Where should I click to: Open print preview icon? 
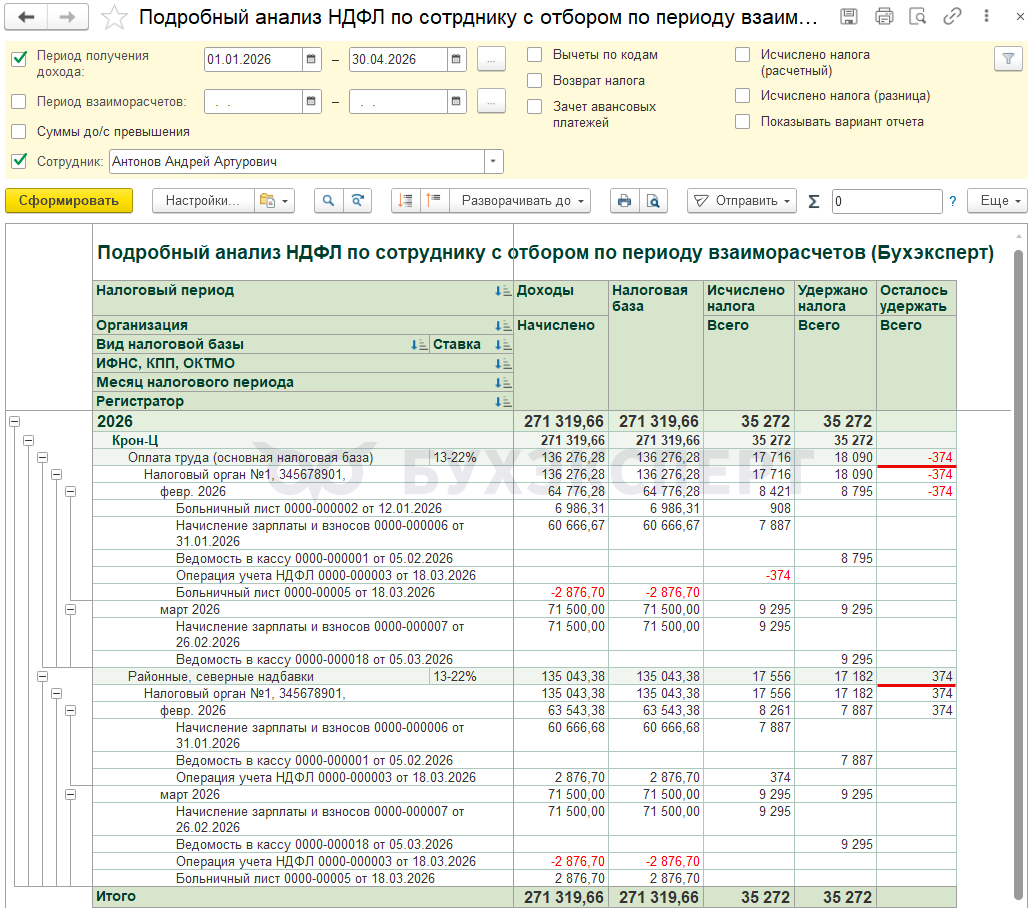tap(653, 201)
